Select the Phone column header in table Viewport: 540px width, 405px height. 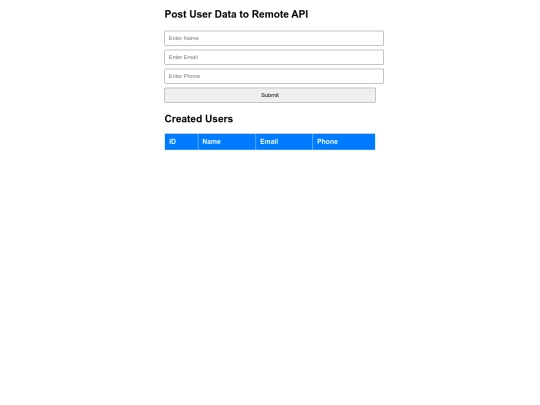344,142
